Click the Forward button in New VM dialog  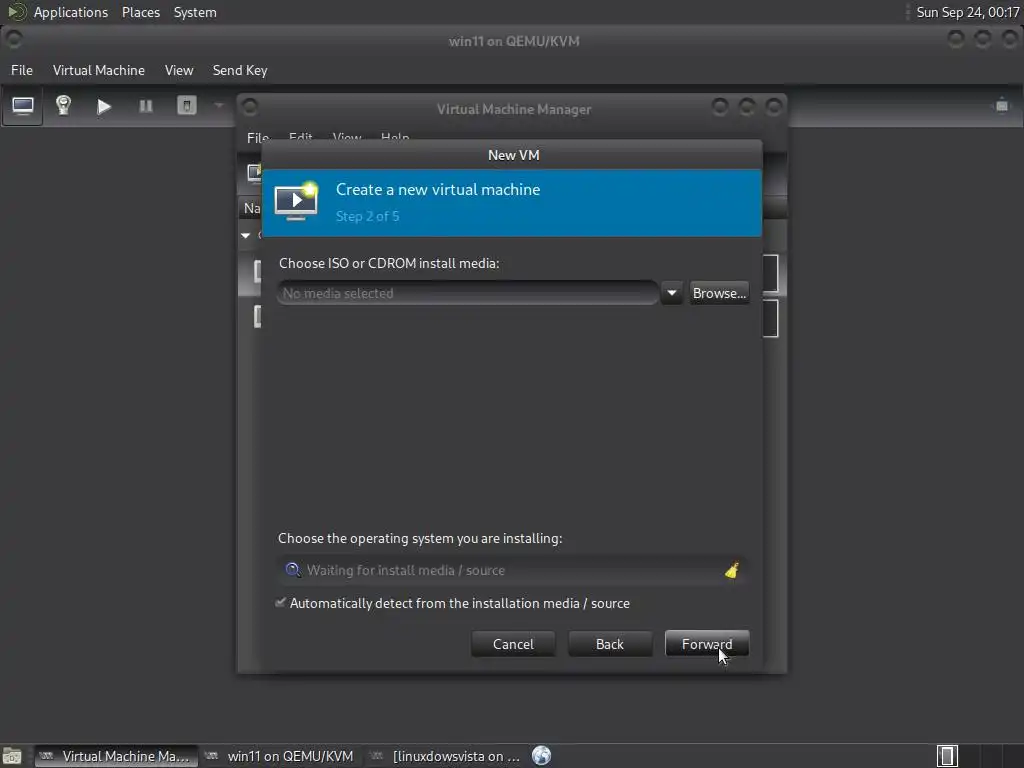point(707,644)
